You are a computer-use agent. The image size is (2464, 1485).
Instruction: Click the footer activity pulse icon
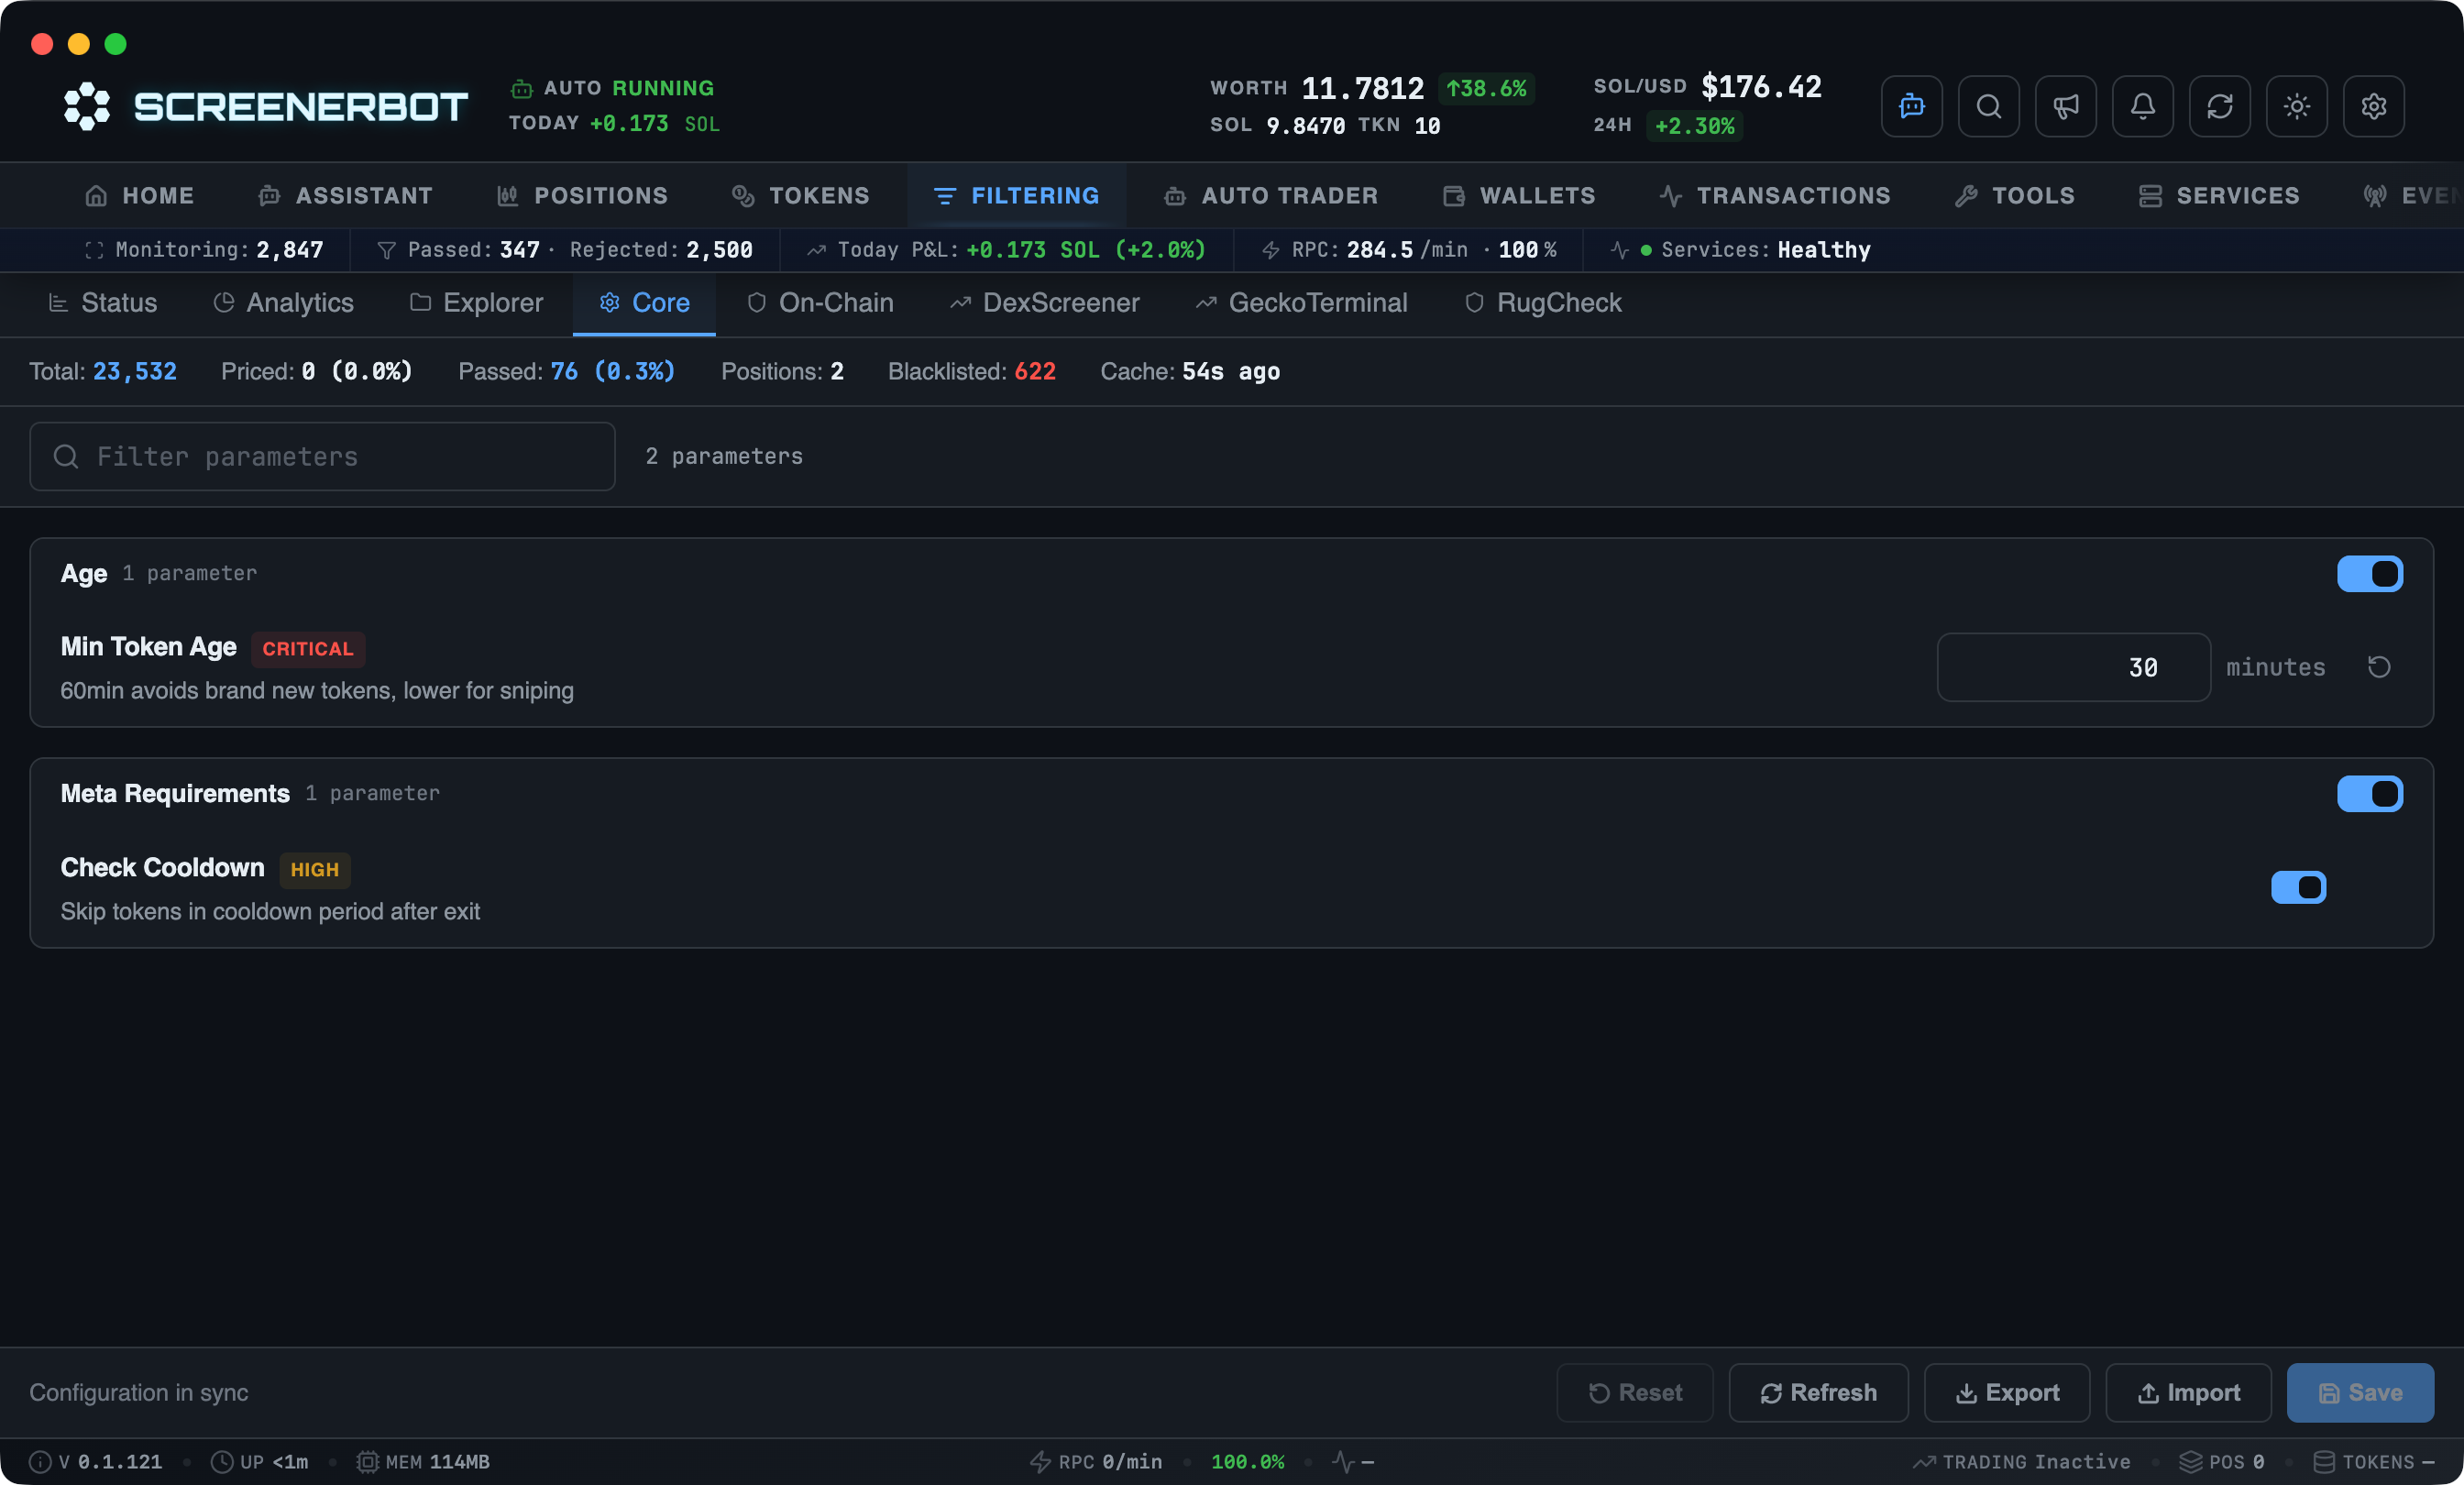click(x=1343, y=1462)
